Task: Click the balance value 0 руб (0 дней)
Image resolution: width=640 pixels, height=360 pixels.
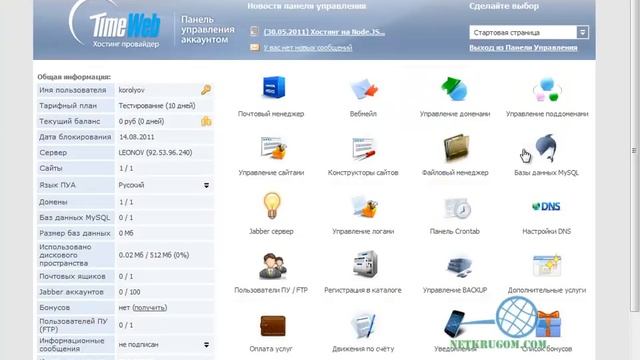Action: click(x=141, y=122)
